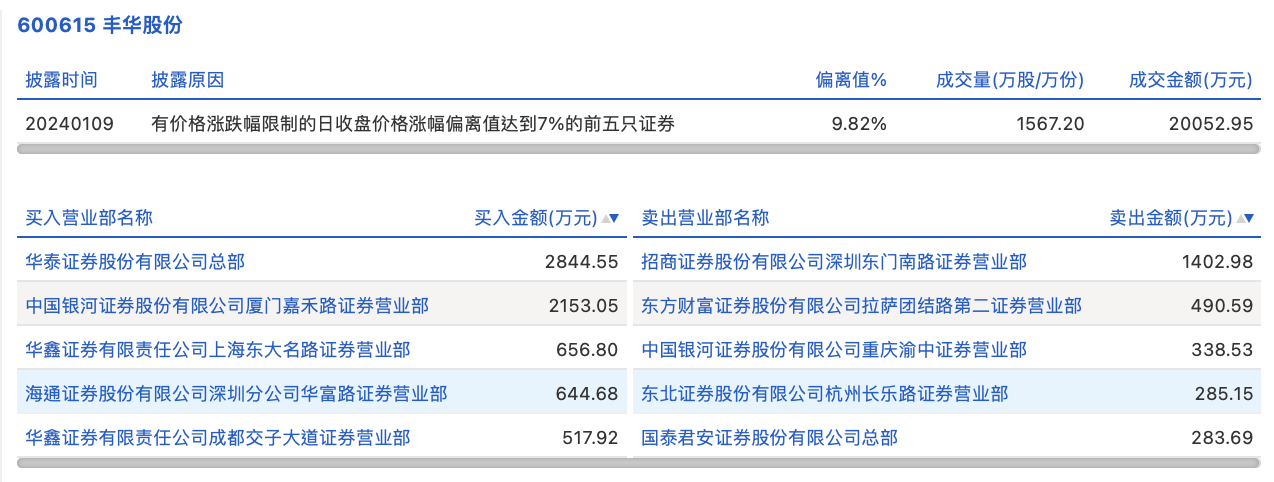Click the horizontal scrollbar under disclosure table
The height and width of the screenshot is (482, 1274).
click(638, 149)
